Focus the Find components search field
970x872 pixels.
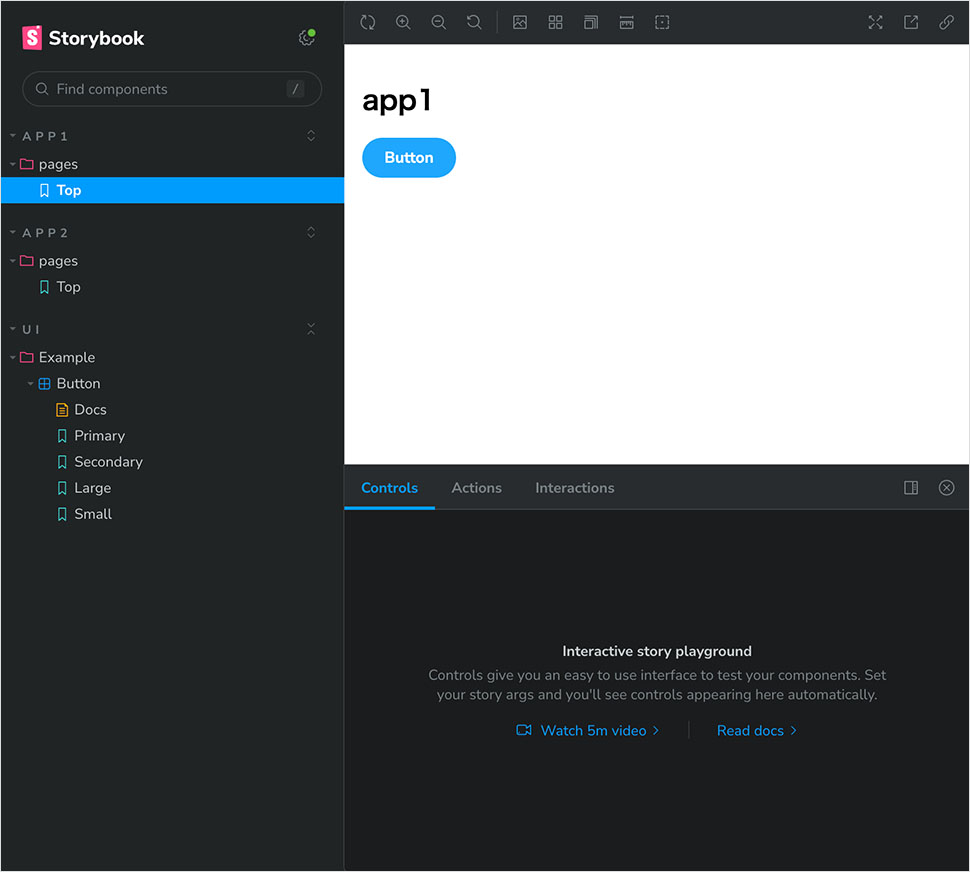(x=172, y=89)
